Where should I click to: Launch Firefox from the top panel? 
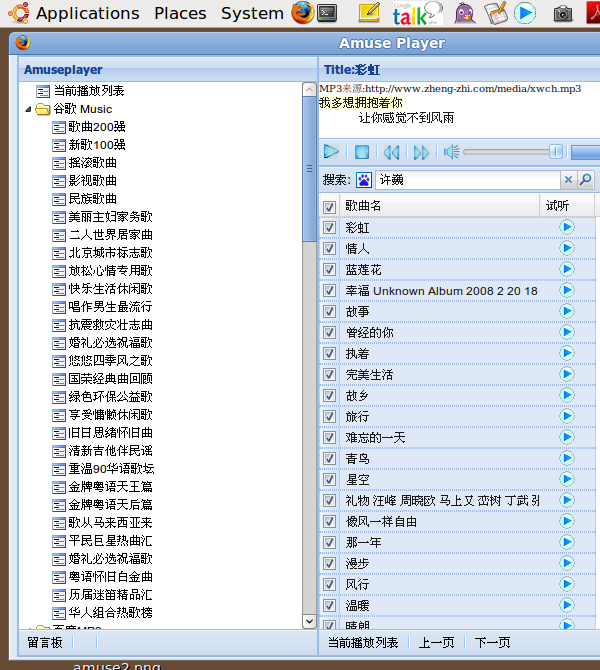click(x=303, y=12)
